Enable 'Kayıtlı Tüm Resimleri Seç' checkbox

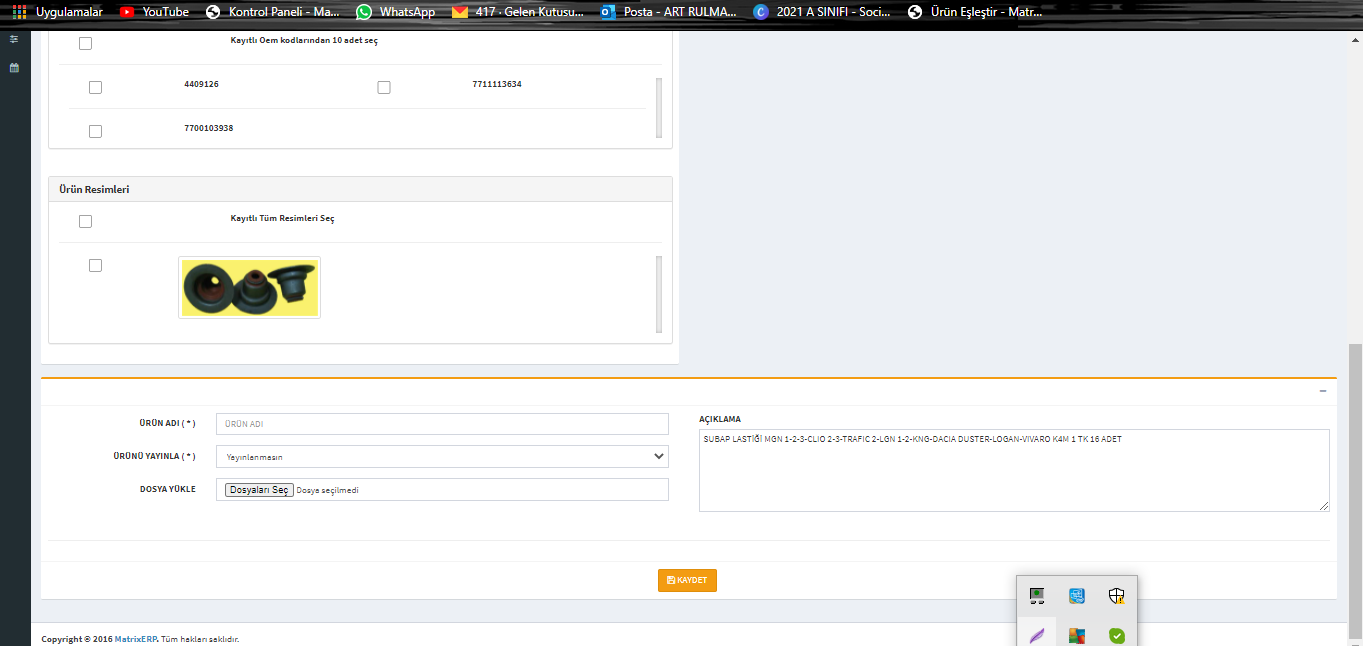coord(85,221)
